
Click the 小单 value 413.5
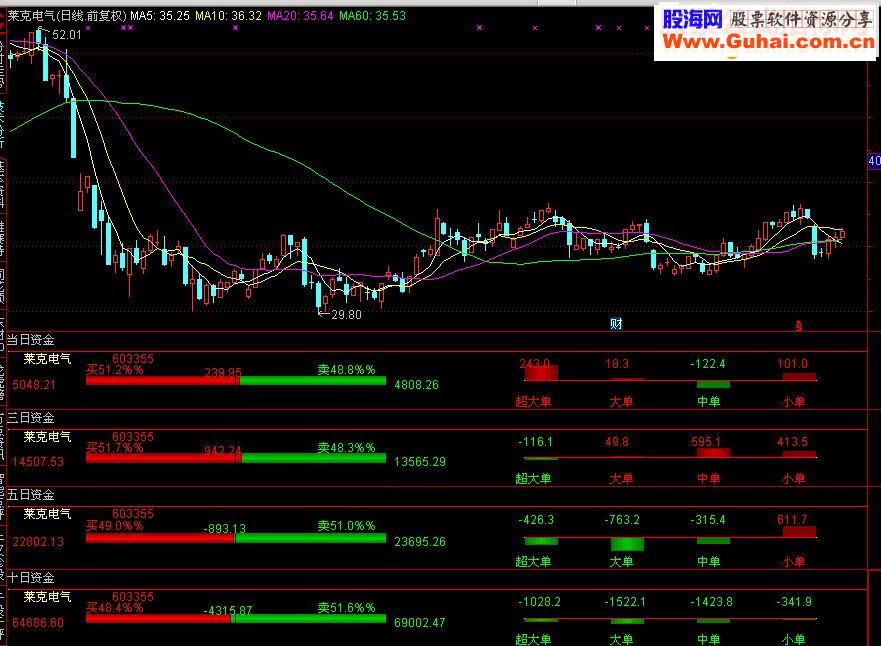792,442
